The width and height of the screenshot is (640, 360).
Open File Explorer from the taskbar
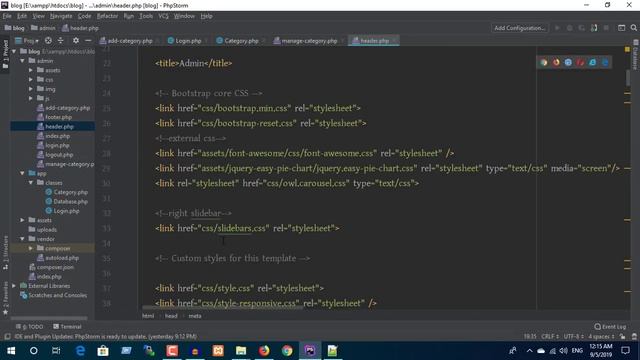coord(241,351)
